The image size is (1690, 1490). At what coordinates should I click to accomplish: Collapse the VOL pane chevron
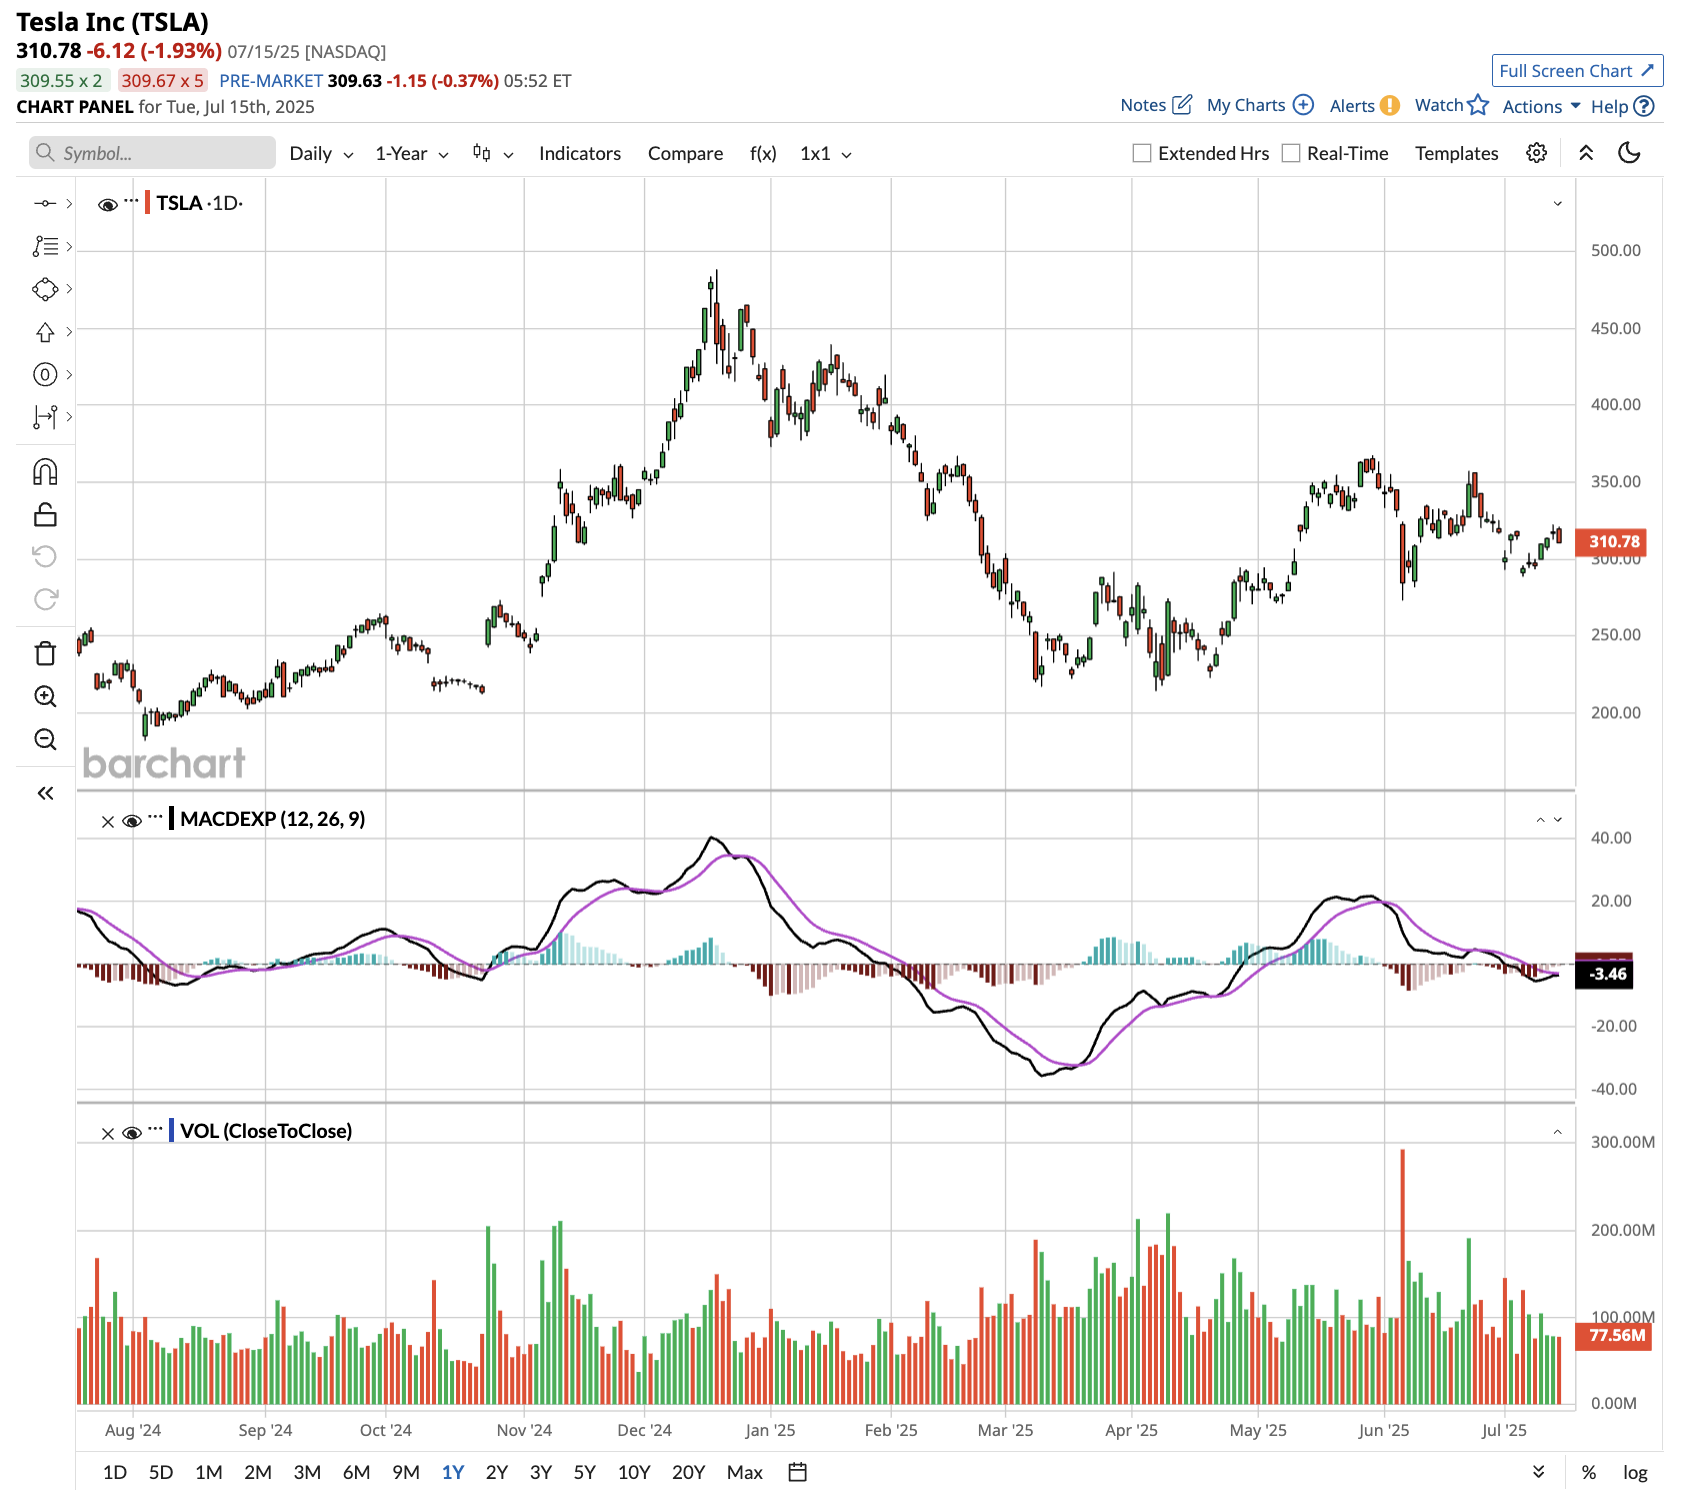pos(1557,1132)
